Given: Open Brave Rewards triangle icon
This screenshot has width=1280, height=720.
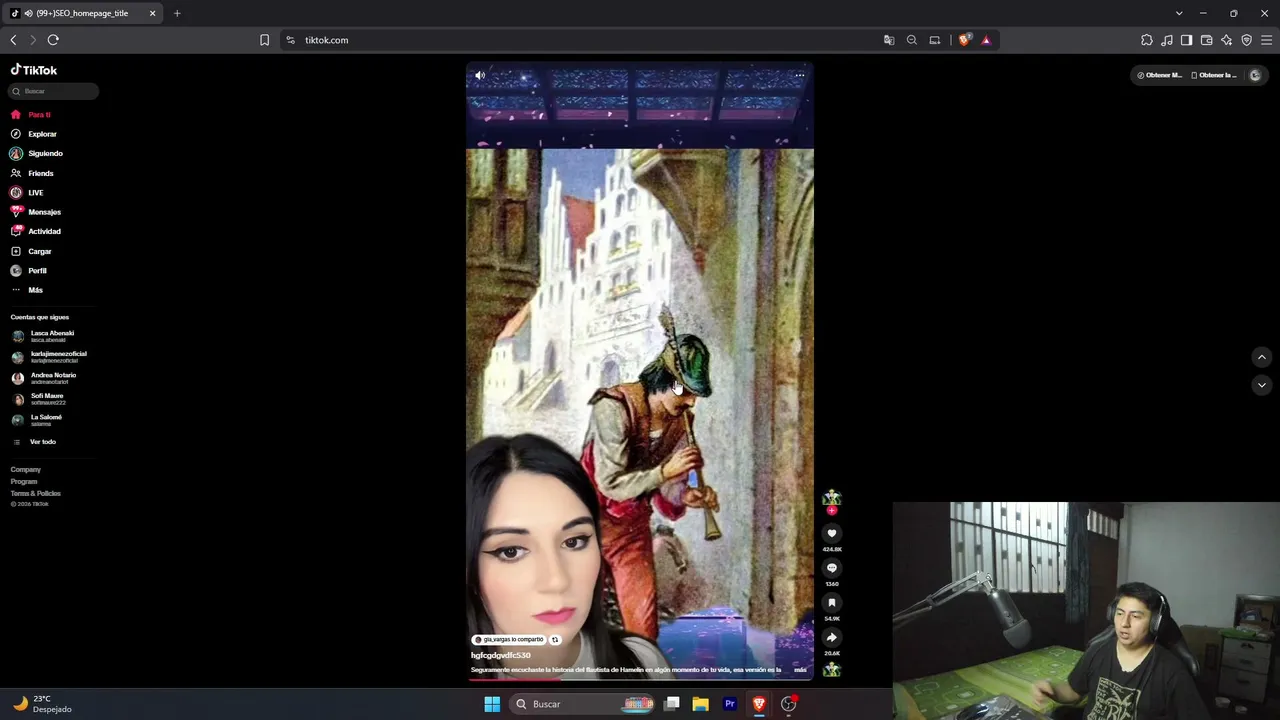Looking at the screenshot, I should point(986,40).
